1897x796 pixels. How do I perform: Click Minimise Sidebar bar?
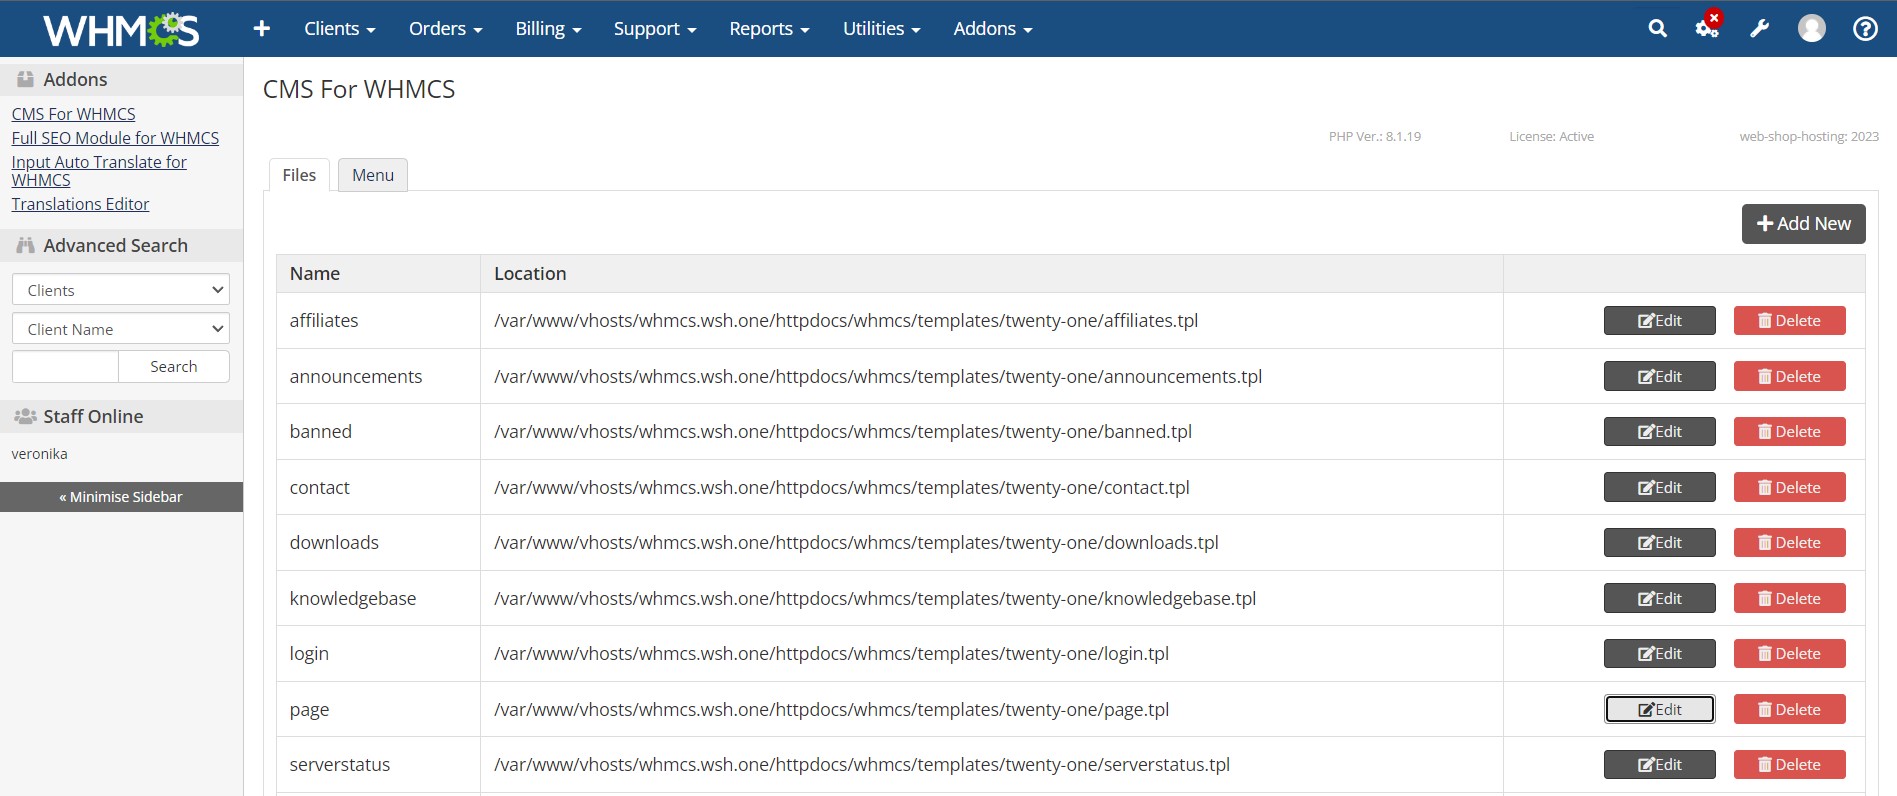coord(121,497)
